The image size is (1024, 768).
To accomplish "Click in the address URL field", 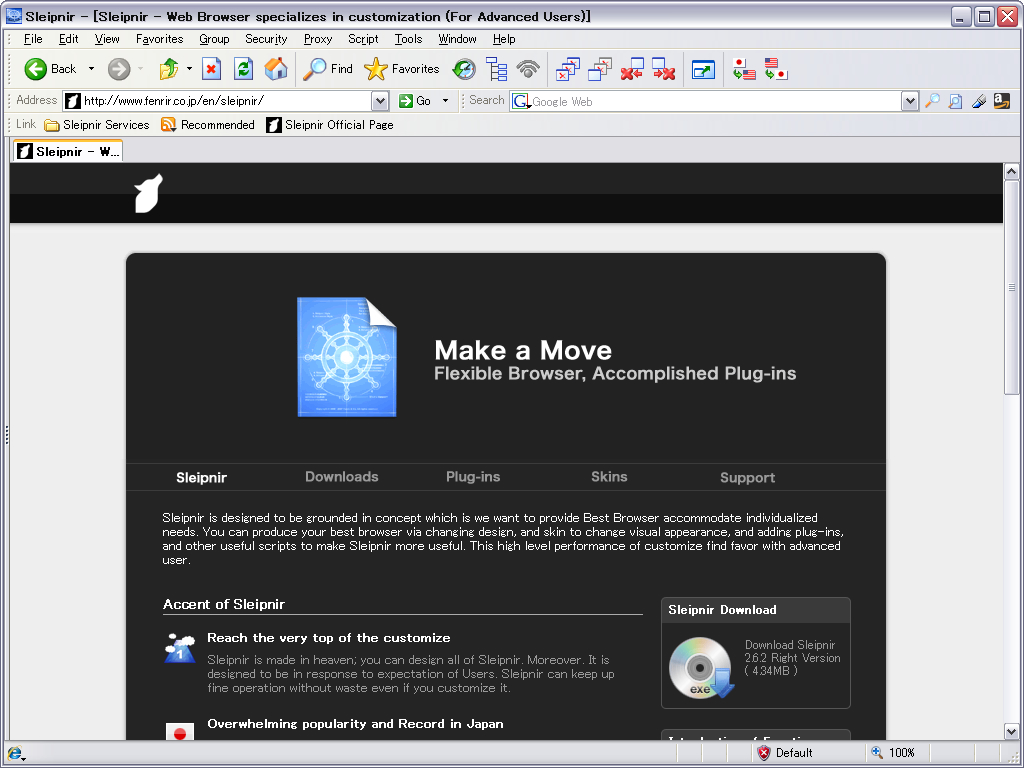I will 227,101.
